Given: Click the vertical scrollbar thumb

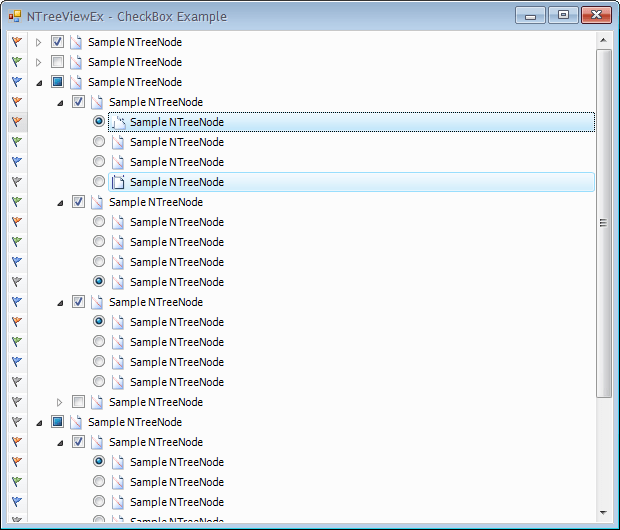Looking at the screenshot, I should tap(603, 222).
